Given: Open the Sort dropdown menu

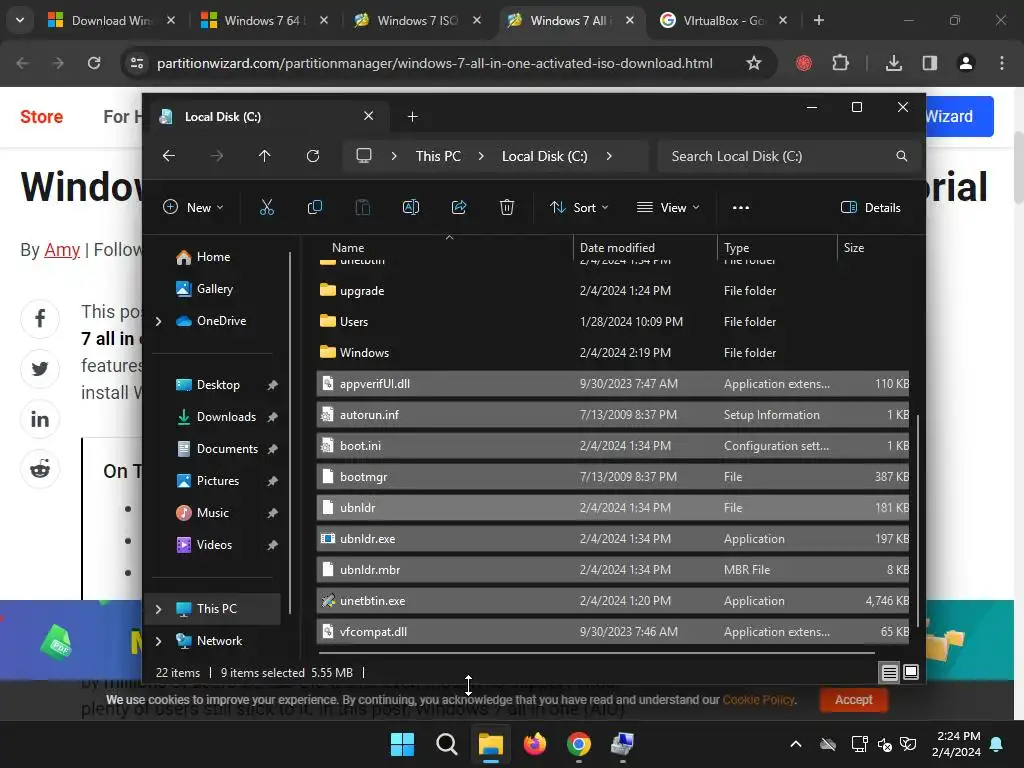Looking at the screenshot, I should [579, 208].
